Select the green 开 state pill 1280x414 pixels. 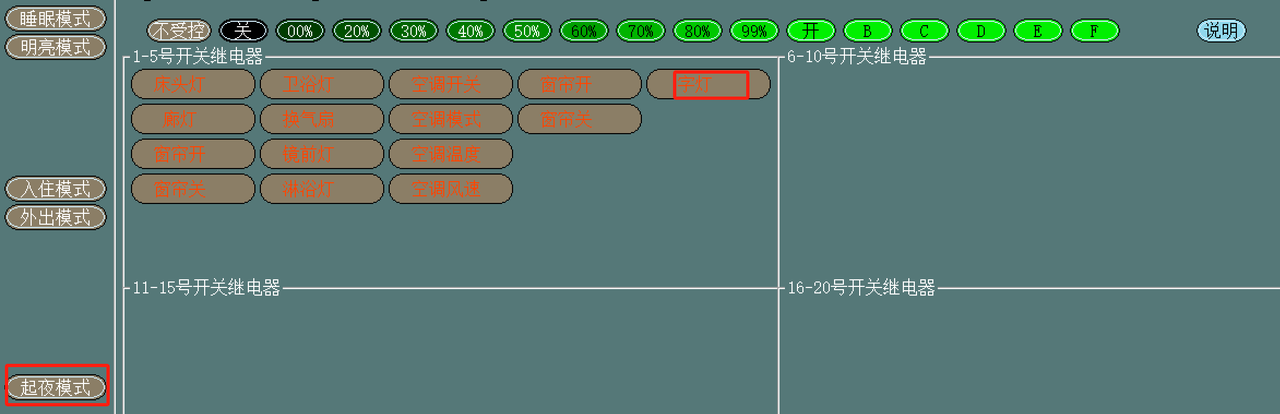click(811, 31)
